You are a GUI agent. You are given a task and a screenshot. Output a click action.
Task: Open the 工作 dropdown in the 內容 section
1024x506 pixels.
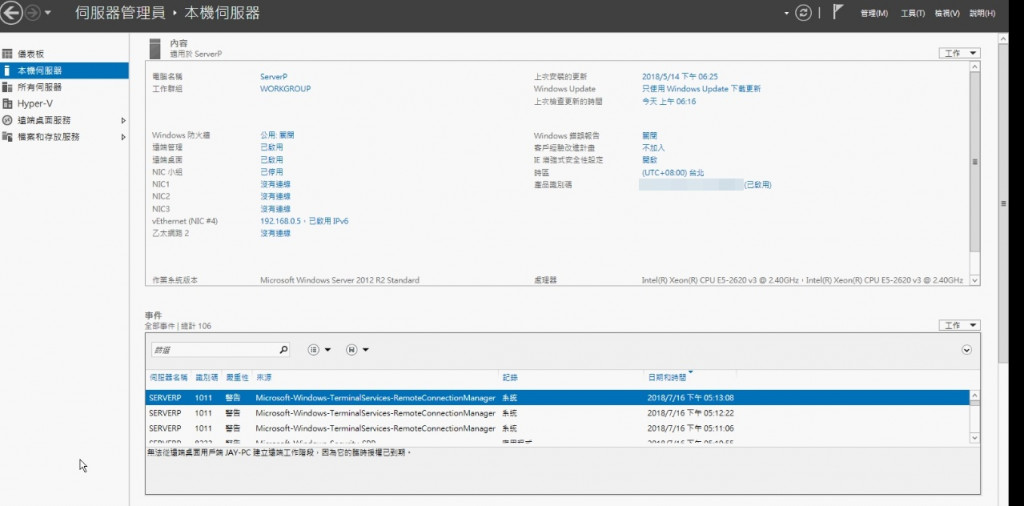tap(959, 53)
